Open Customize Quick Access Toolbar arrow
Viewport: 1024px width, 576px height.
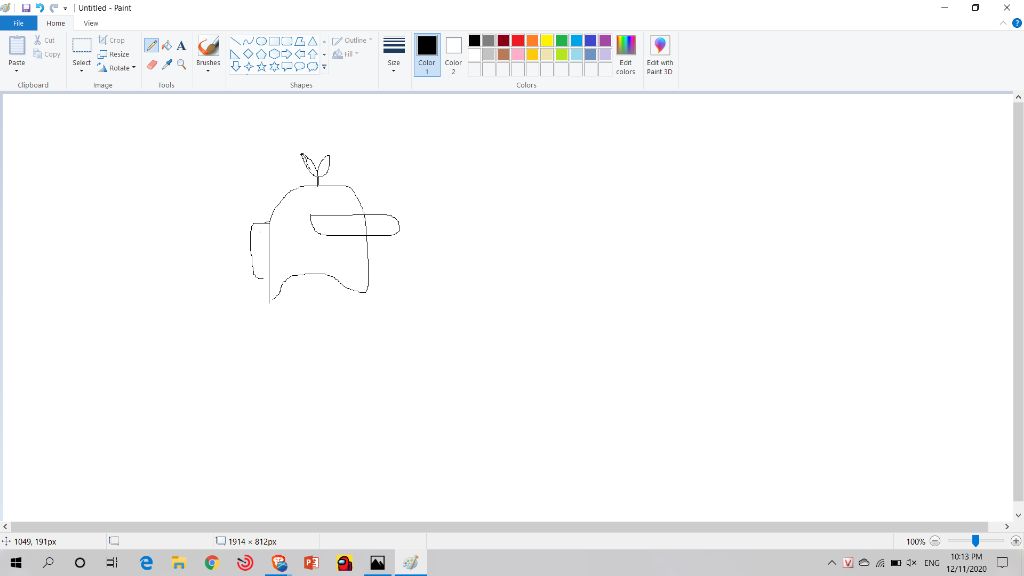click(65, 8)
